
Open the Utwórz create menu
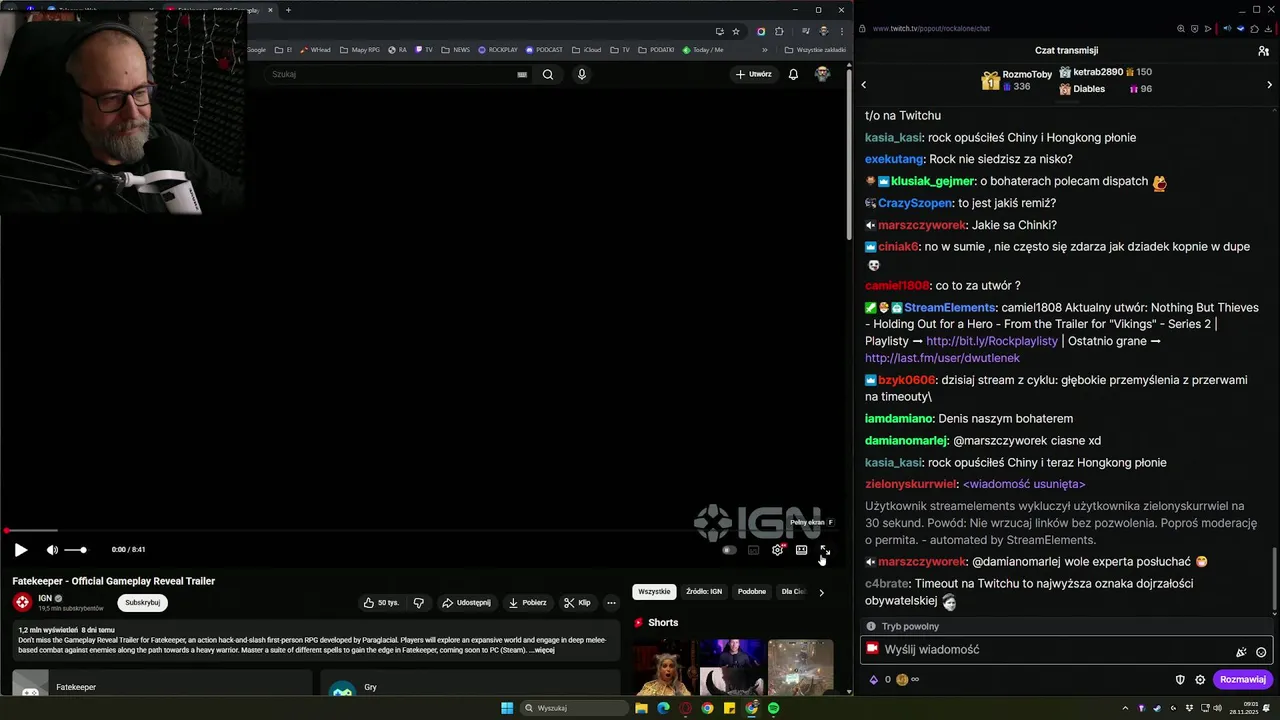(754, 74)
